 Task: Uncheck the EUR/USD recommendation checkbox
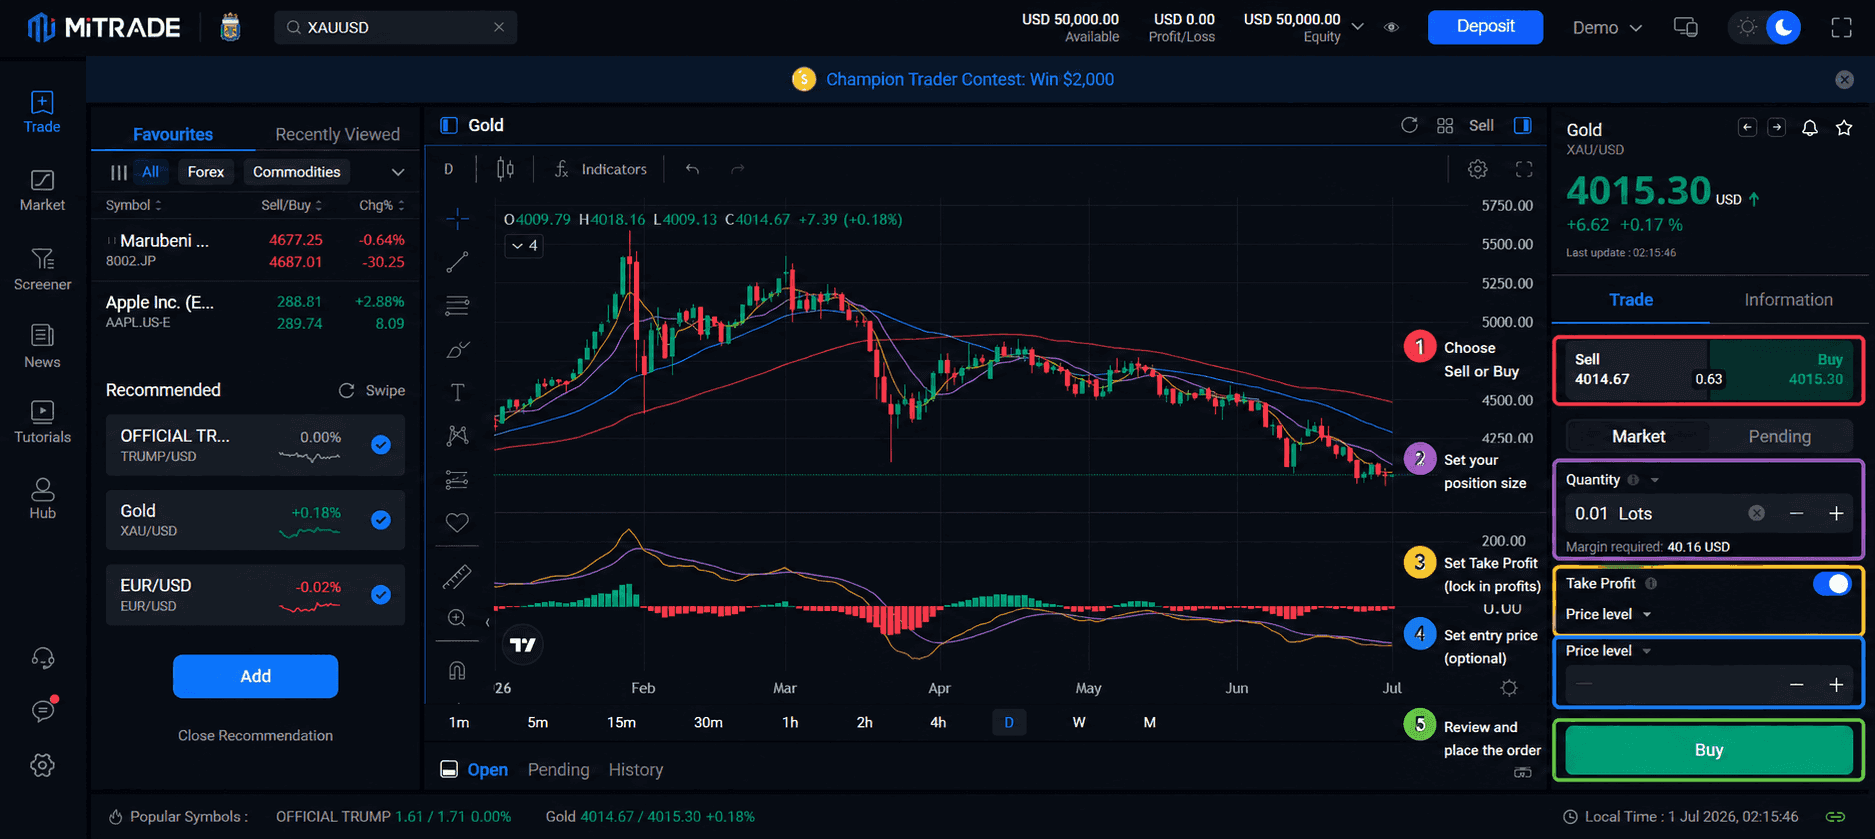[381, 595]
